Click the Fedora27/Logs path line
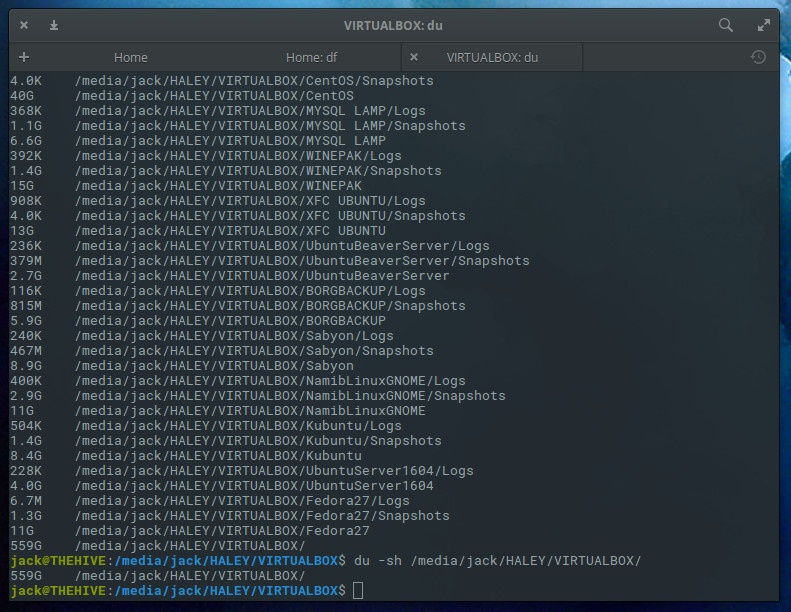Viewport: 791px width, 612px height. coord(242,501)
